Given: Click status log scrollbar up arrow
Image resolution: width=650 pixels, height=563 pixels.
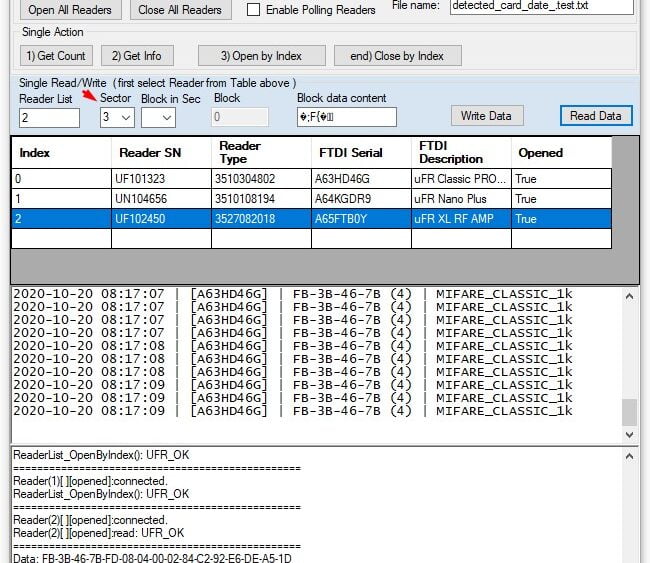Looking at the screenshot, I should click(x=629, y=456).
